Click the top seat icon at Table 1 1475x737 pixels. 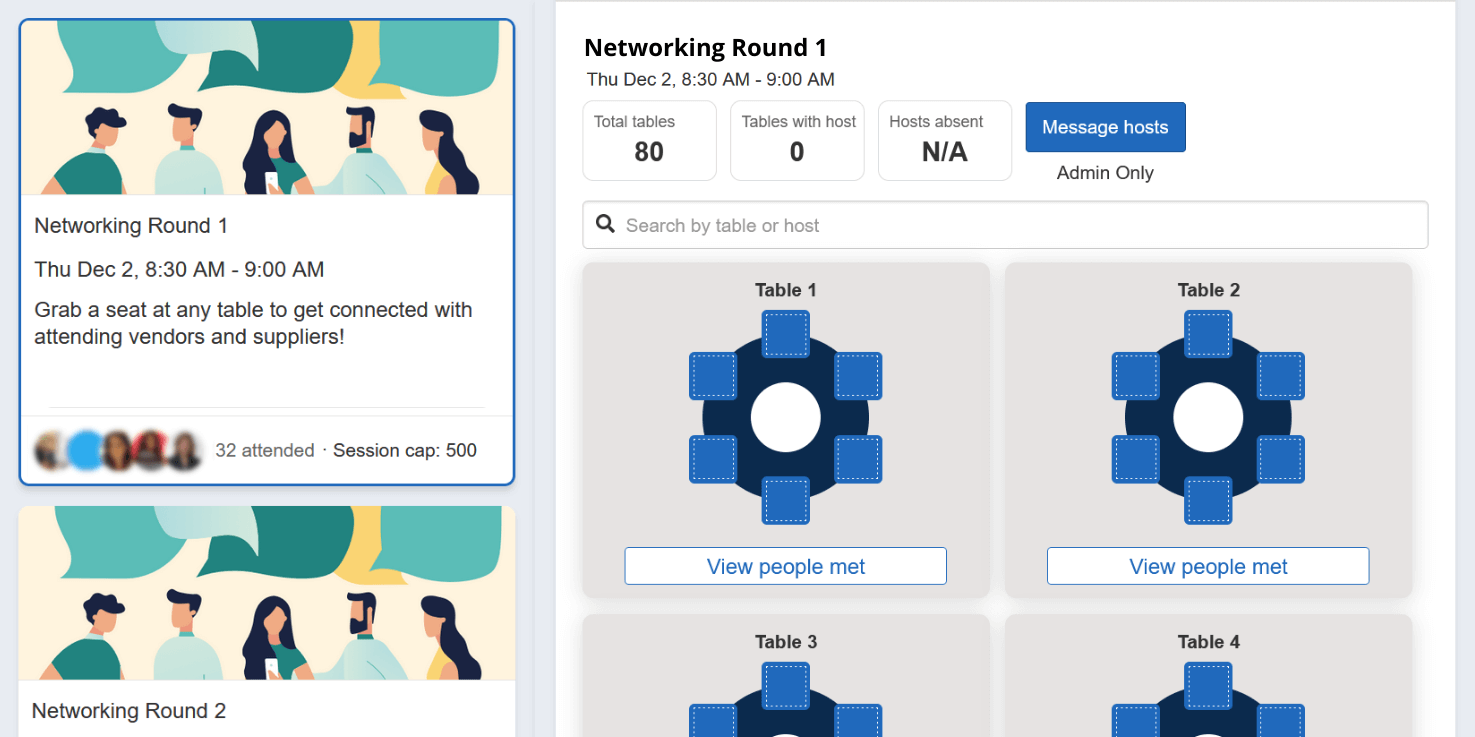click(786, 334)
